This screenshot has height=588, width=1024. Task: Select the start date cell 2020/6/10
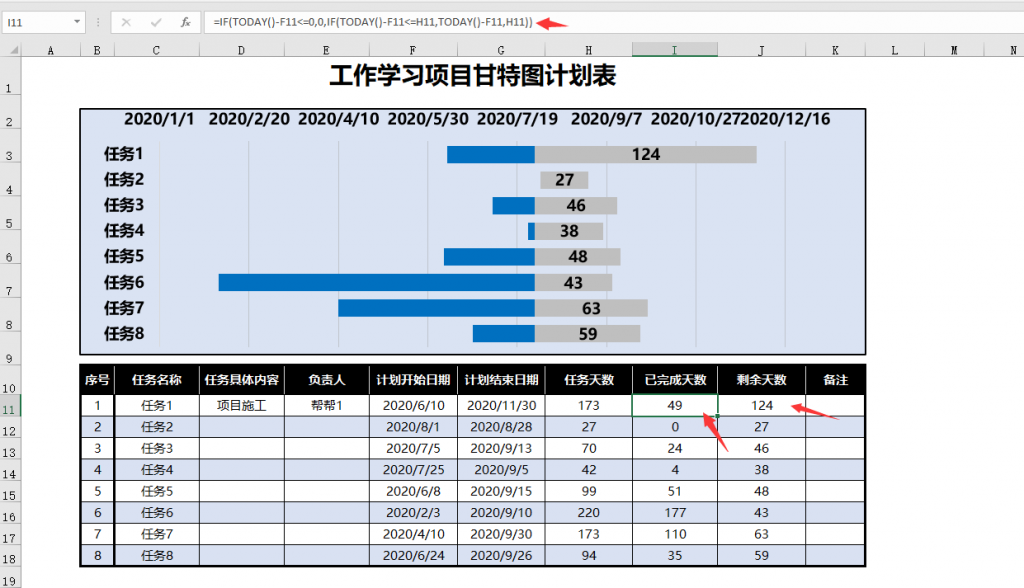[x=413, y=405]
